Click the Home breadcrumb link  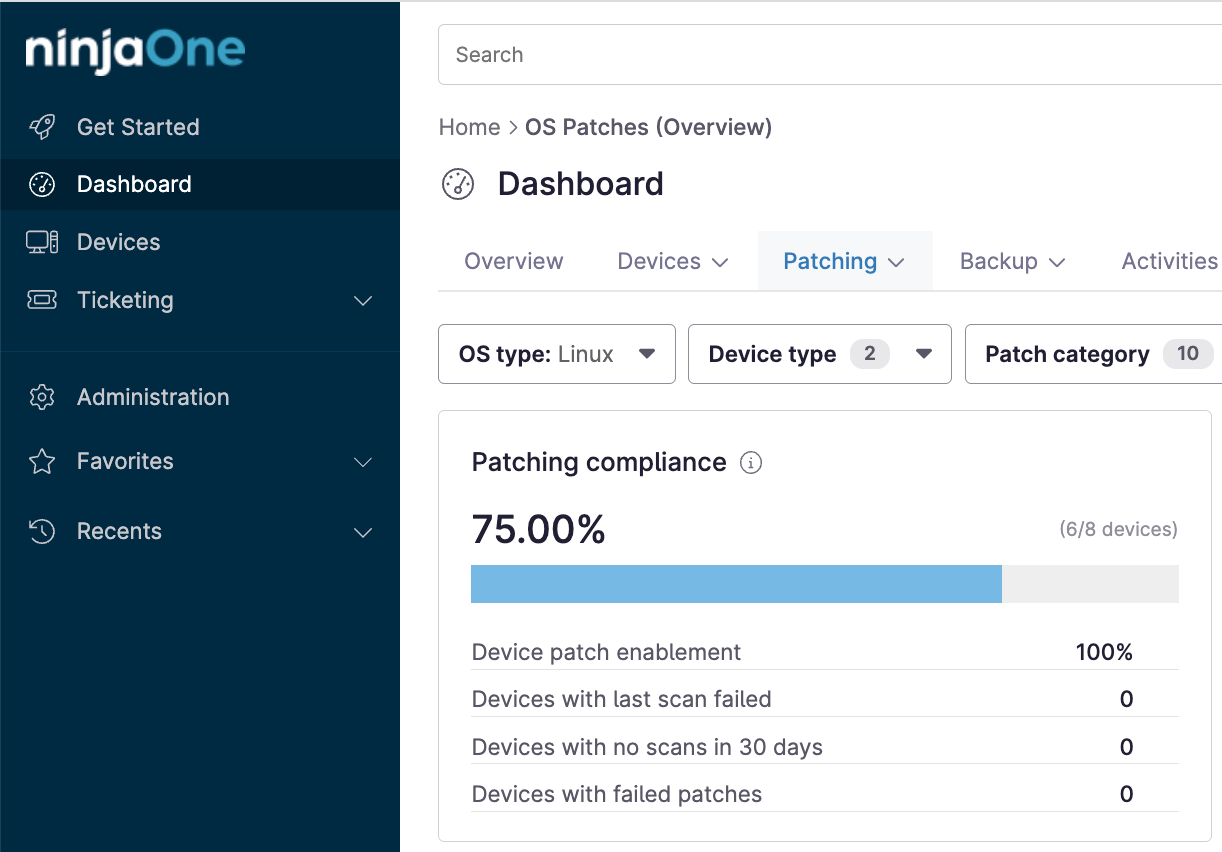[469, 127]
